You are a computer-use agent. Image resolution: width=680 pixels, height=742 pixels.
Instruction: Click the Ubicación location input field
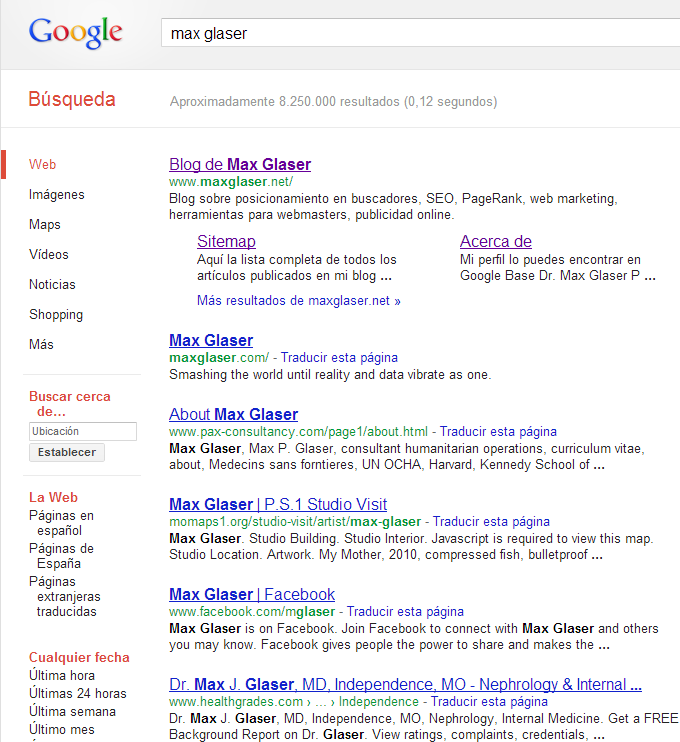(83, 432)
